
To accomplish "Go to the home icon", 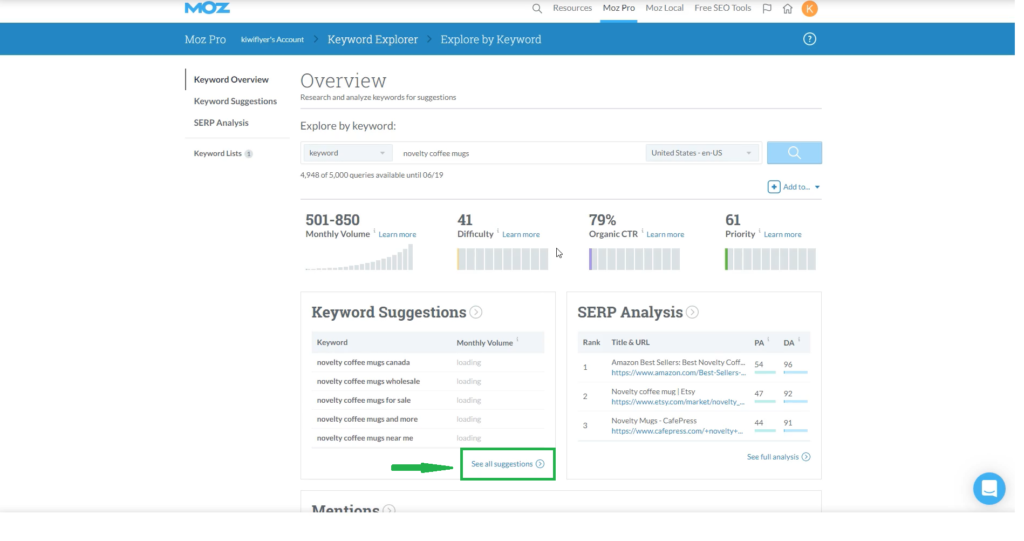I will click(788, 8).
